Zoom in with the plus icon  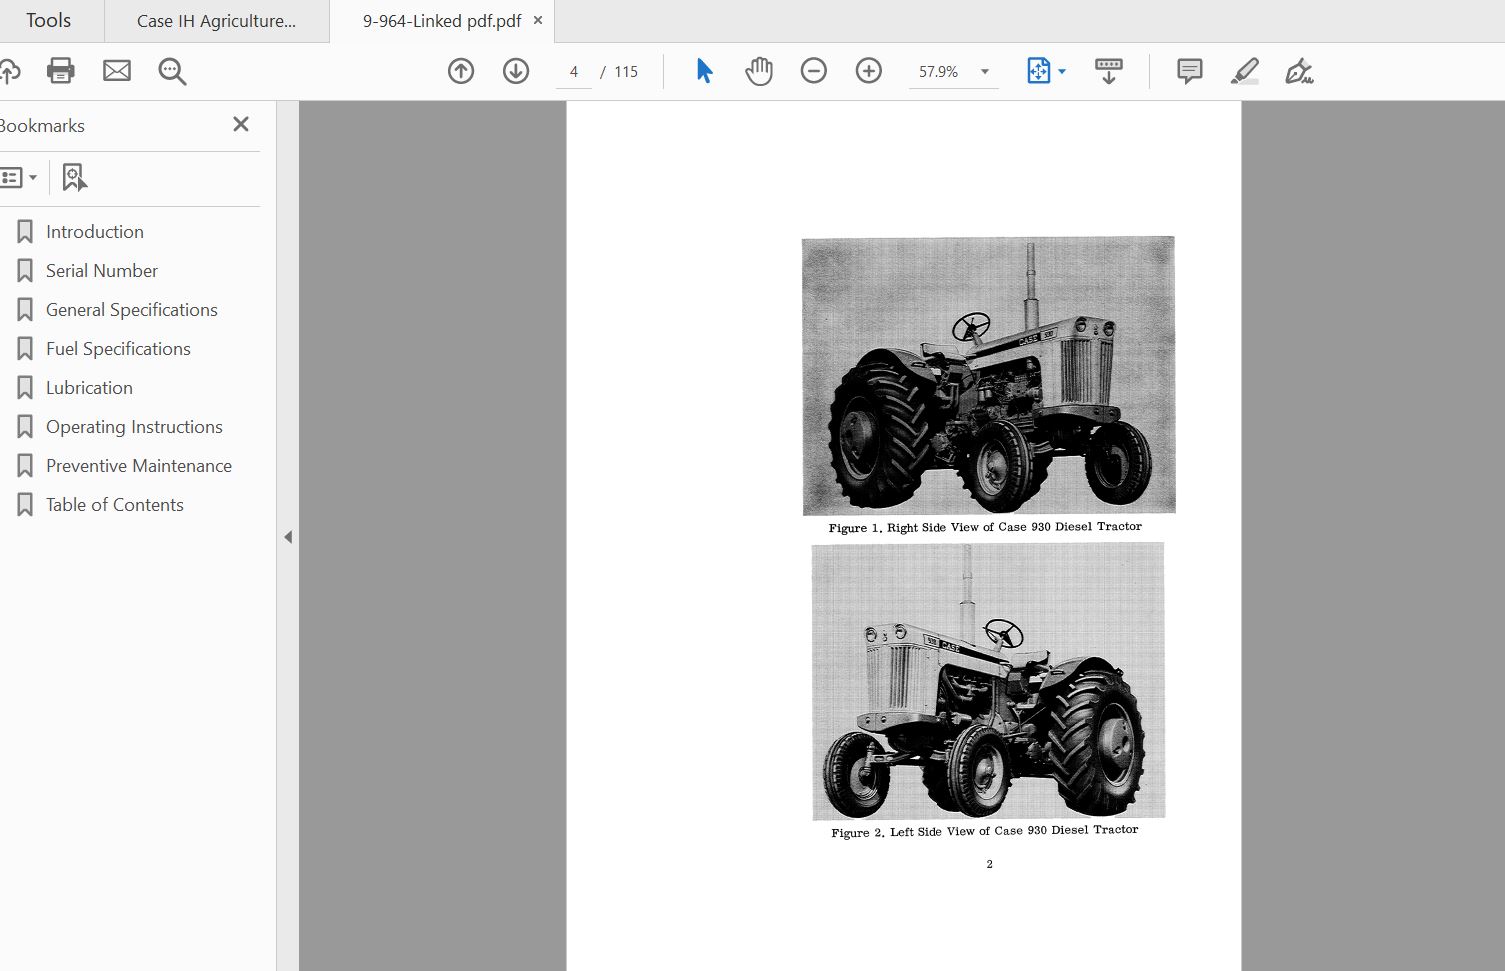869,71
